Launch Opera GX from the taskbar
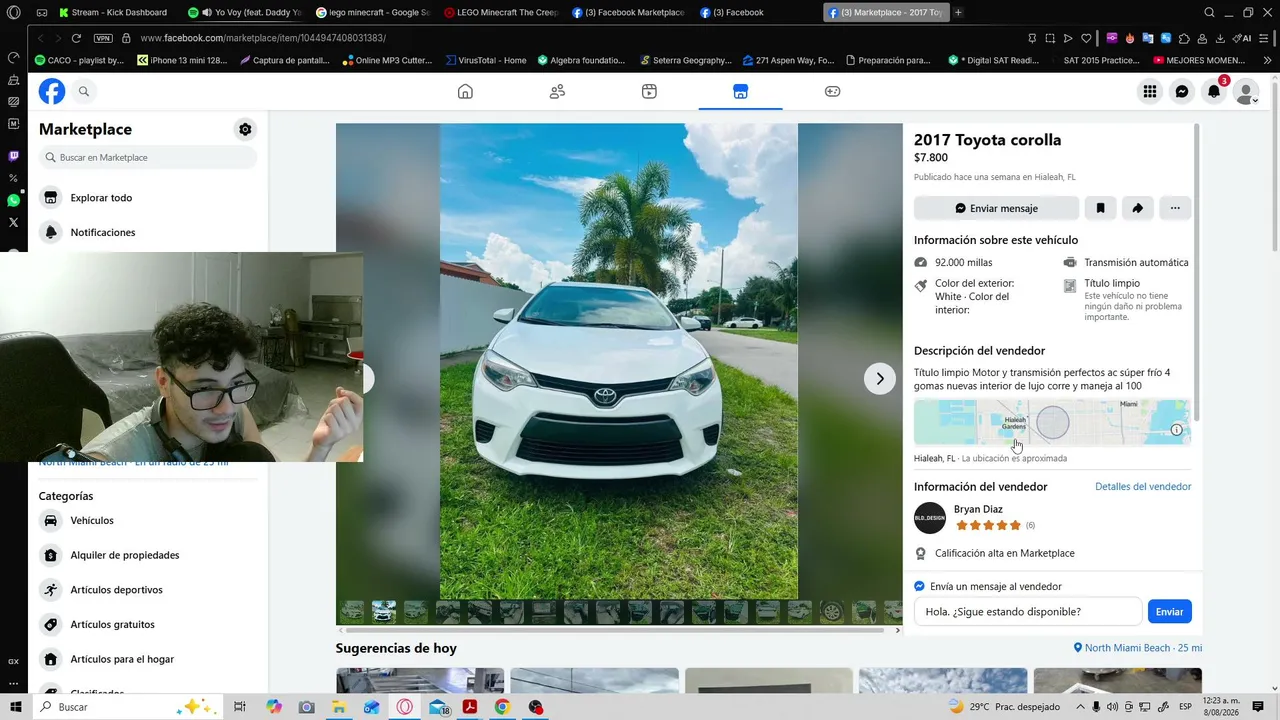This screenshot has width=1280, height=720. (405, 707)
